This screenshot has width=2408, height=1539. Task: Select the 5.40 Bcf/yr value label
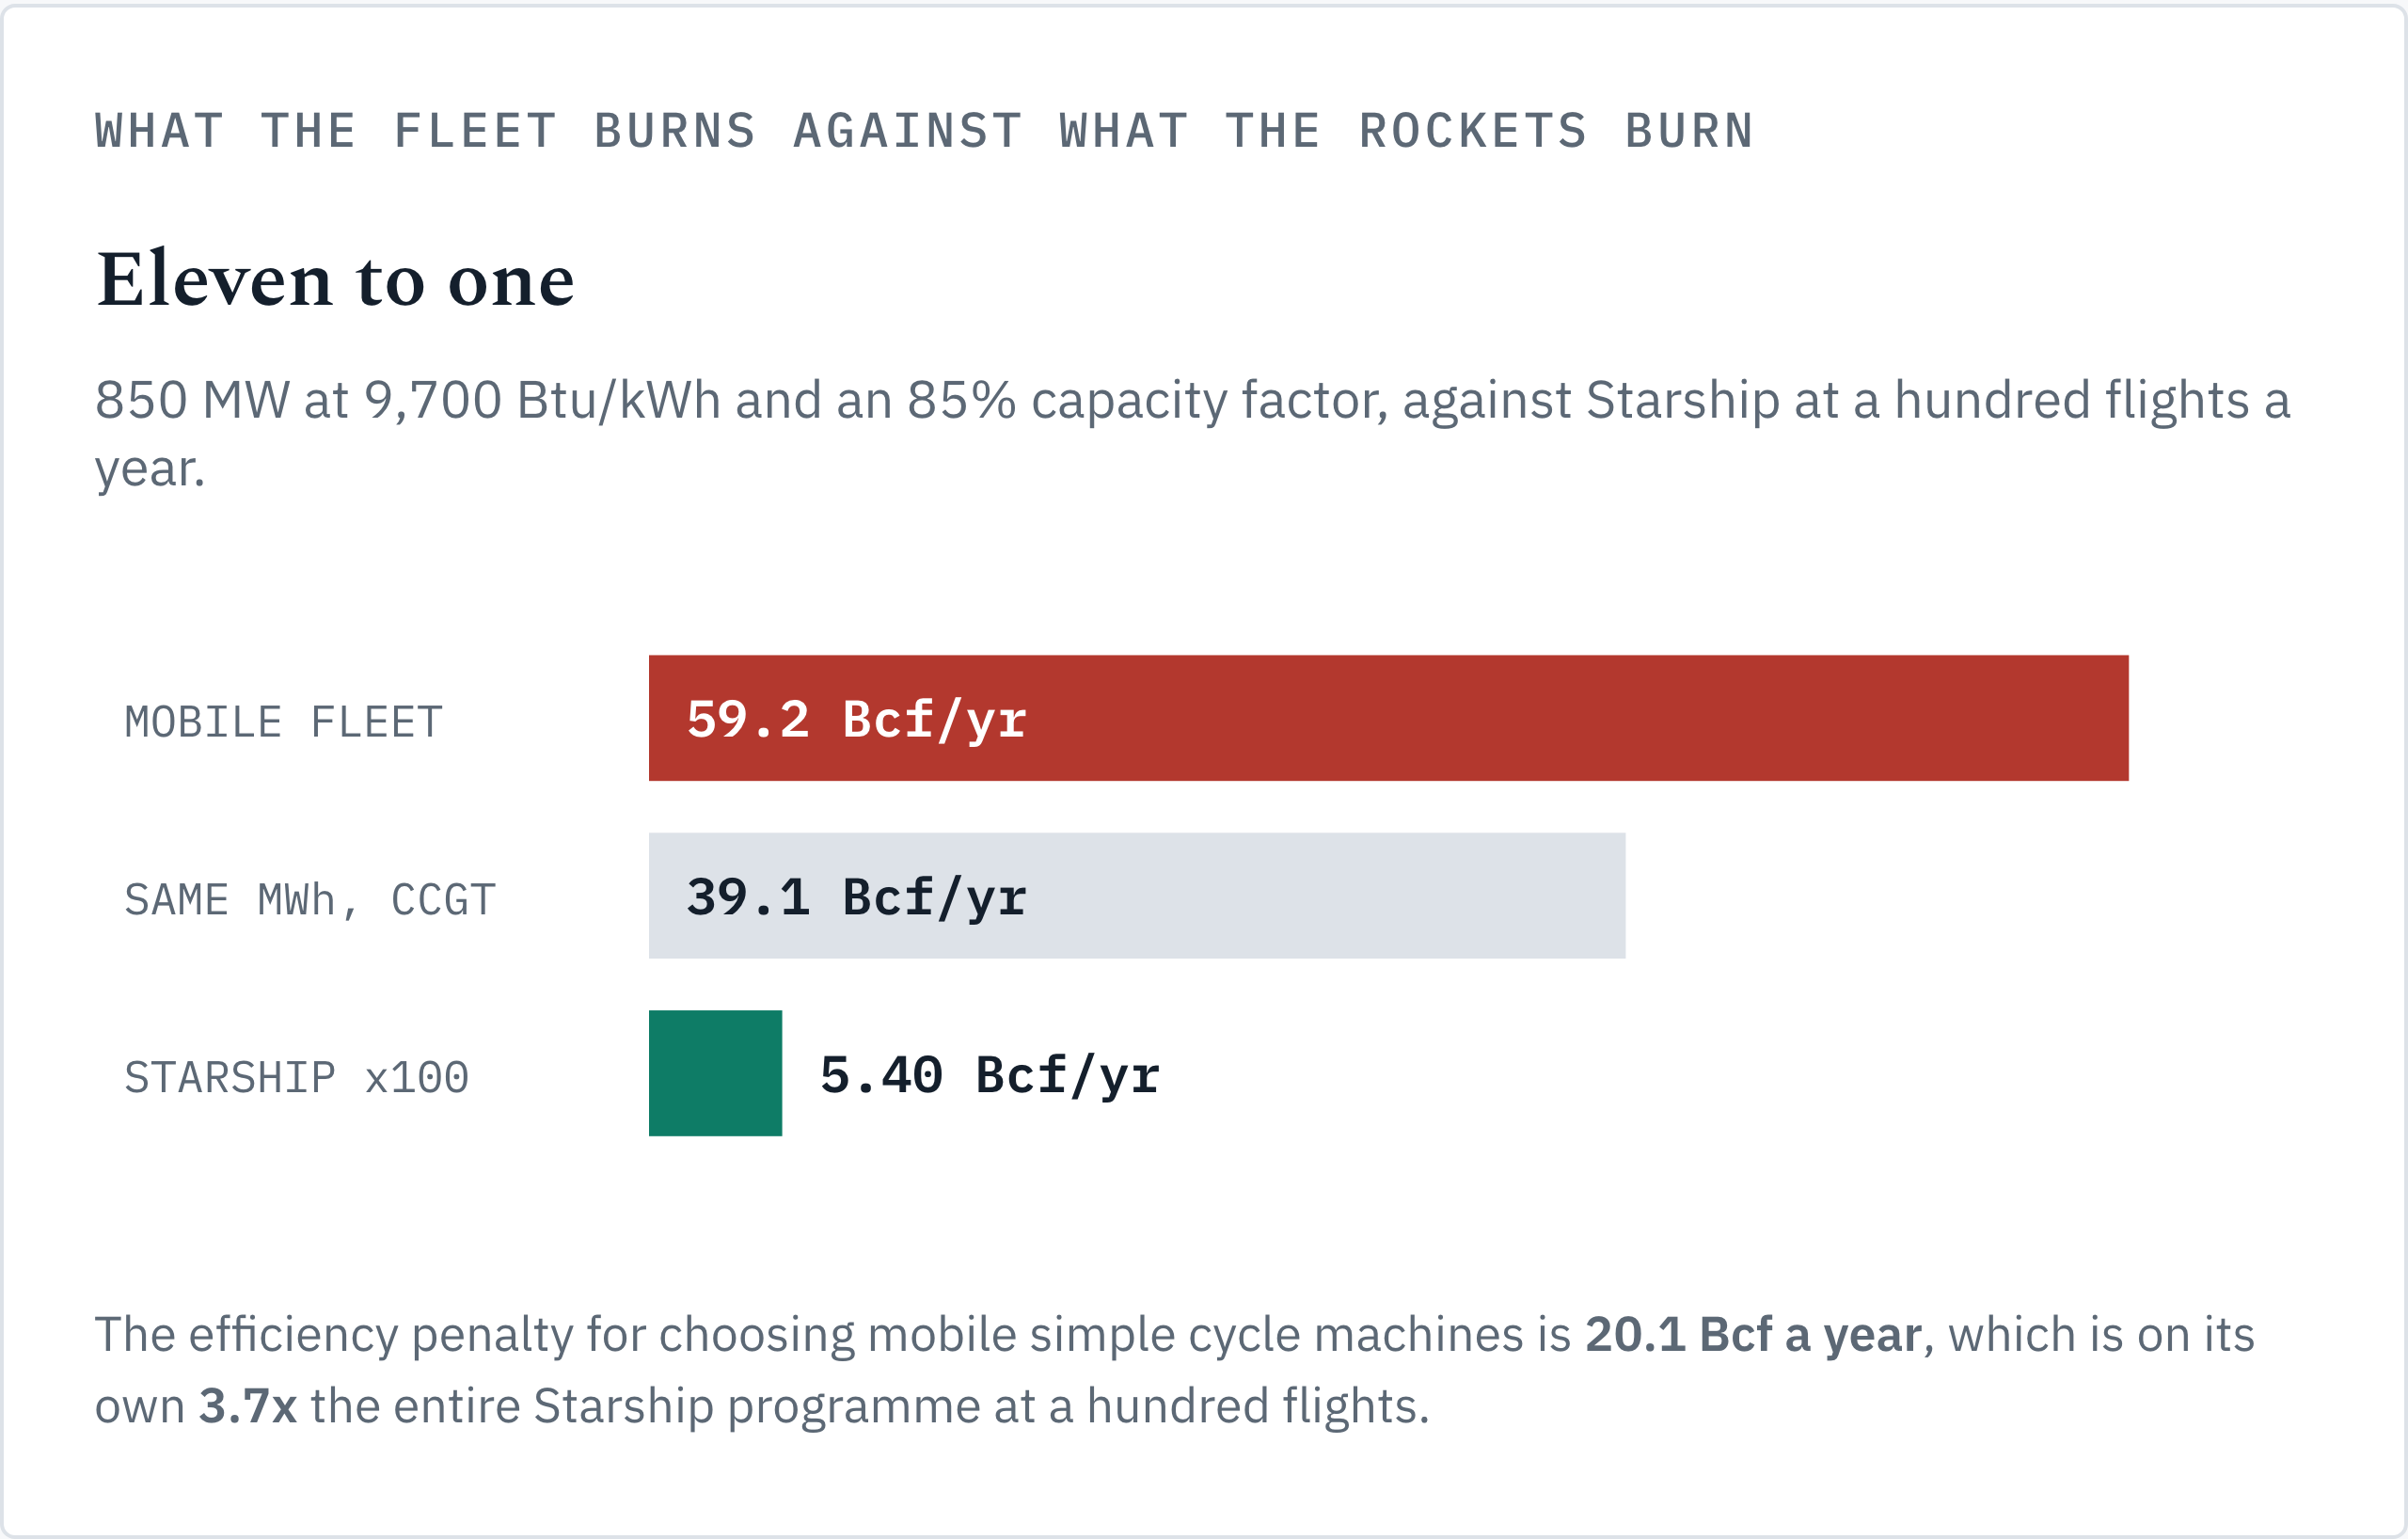pos(990,1076)
